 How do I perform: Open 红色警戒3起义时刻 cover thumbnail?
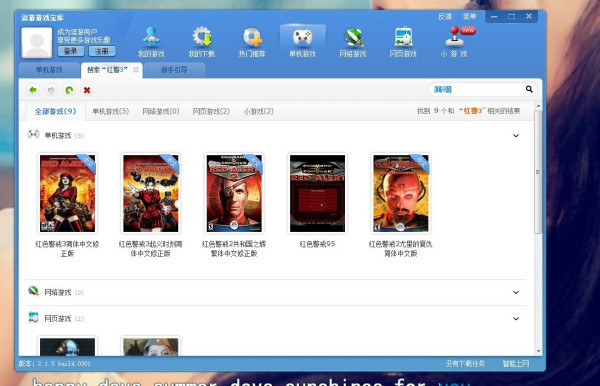[x=151, y=193]
